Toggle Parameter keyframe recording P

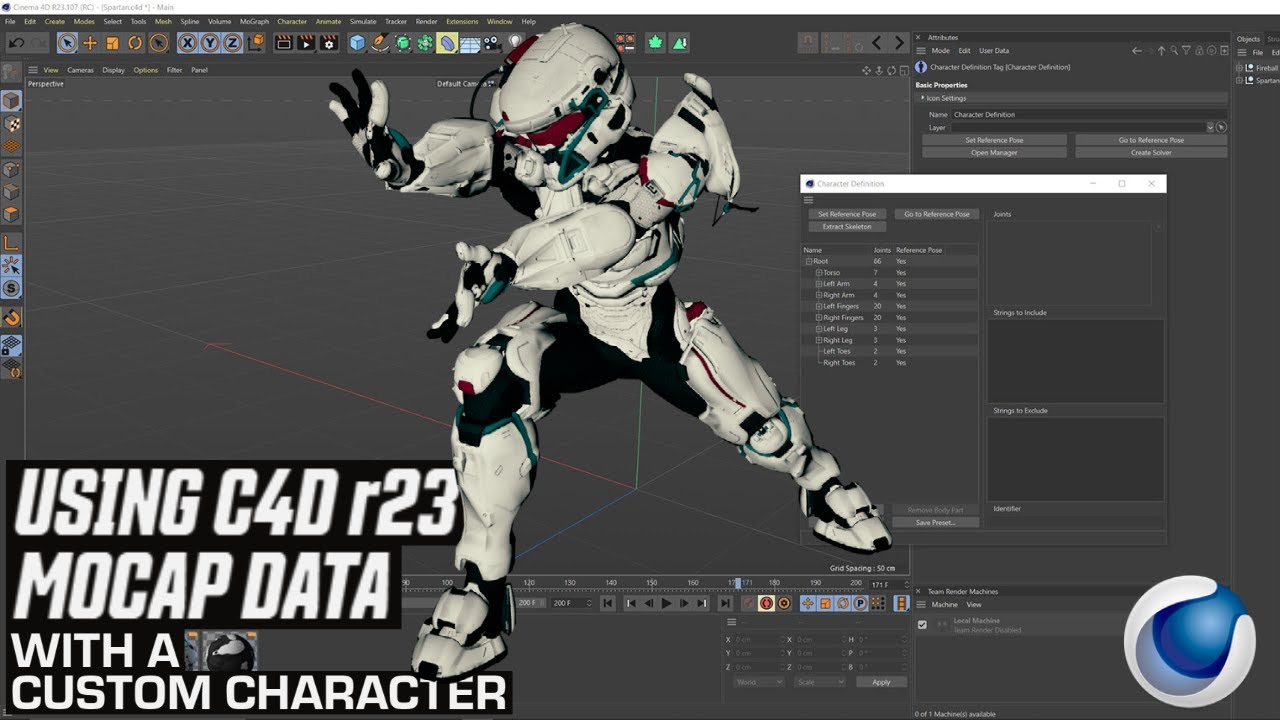[860, 603]
